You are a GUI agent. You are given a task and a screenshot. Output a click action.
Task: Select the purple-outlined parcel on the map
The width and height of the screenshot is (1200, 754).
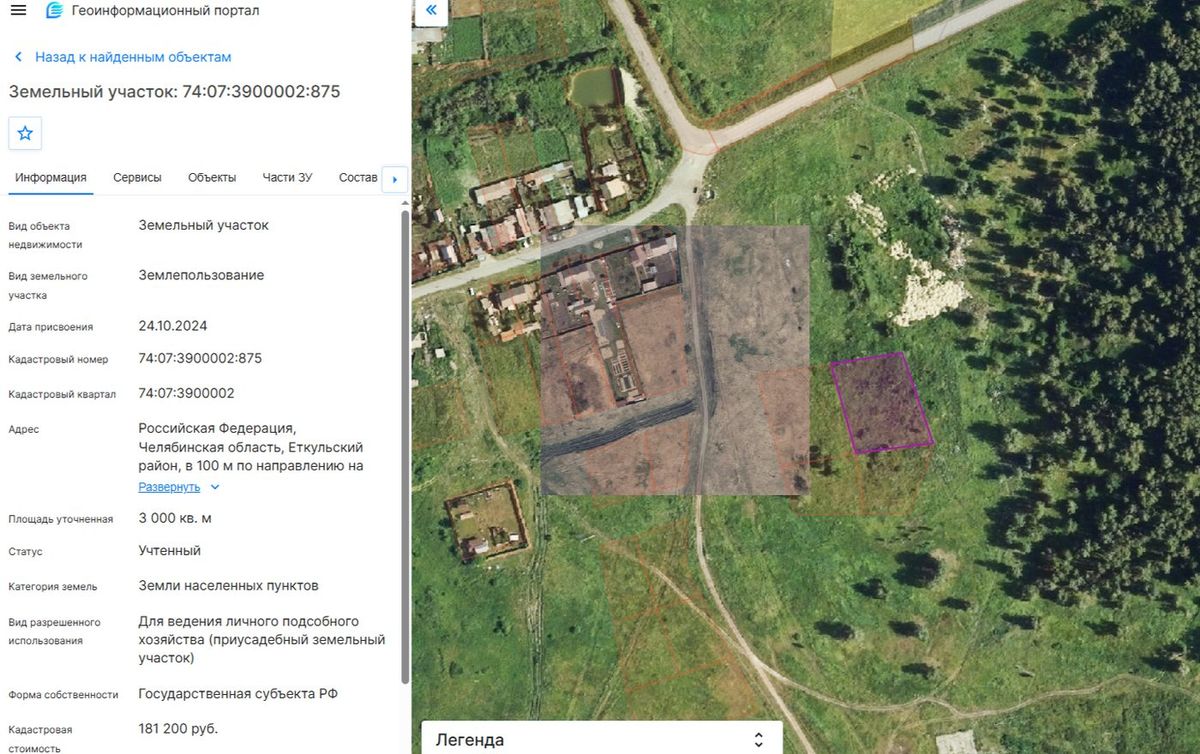(x=881, y=402)
